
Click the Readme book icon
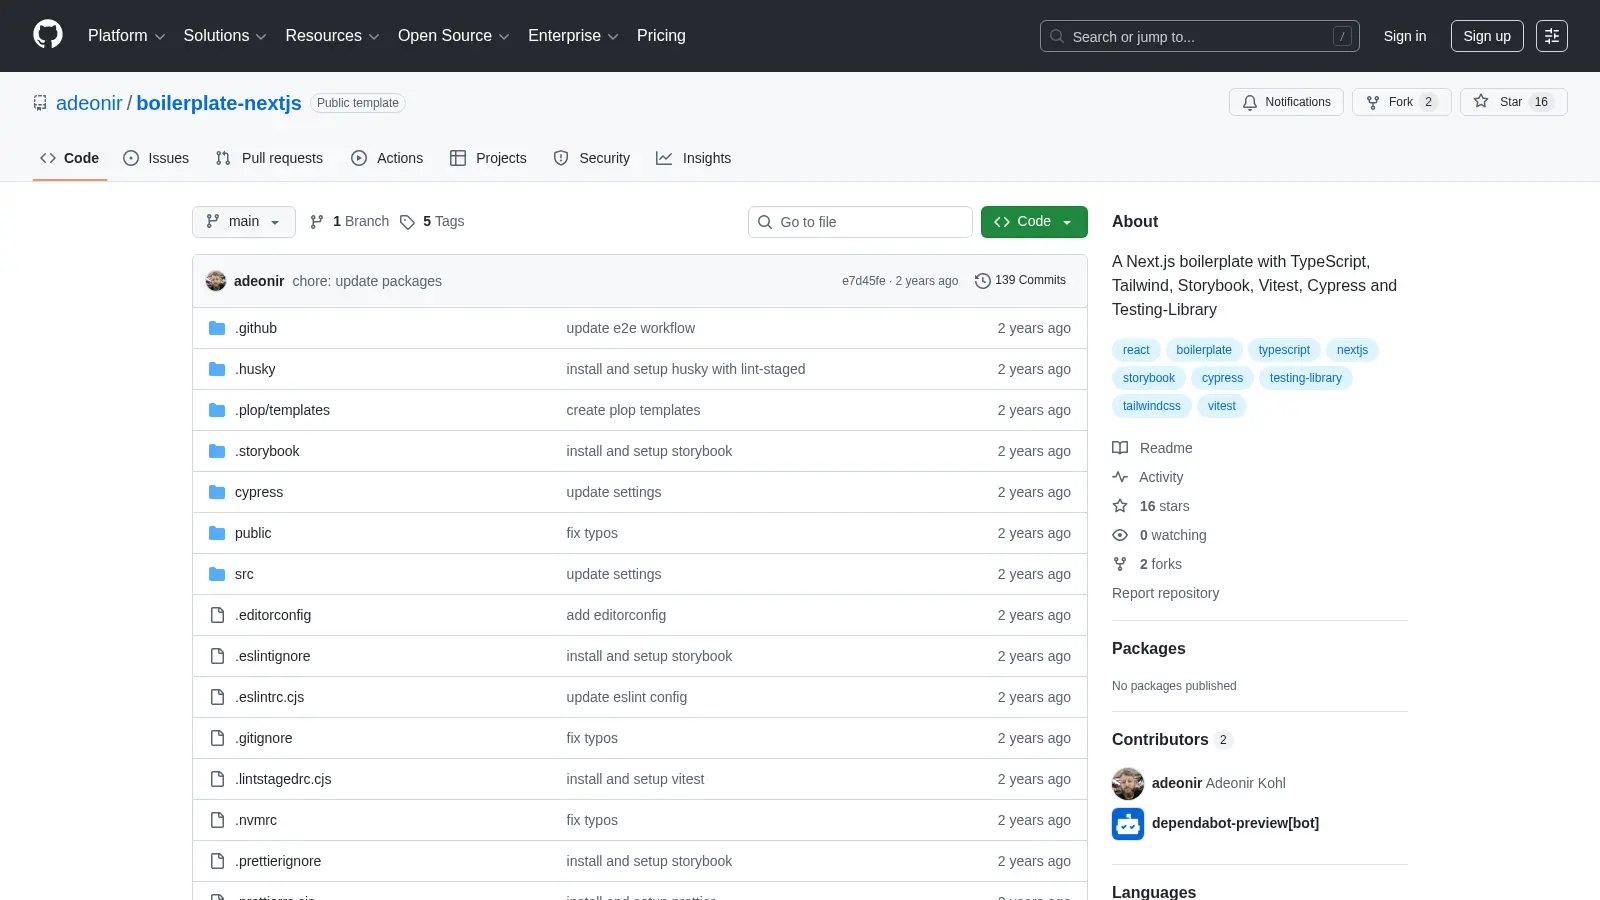[1120, 448]
